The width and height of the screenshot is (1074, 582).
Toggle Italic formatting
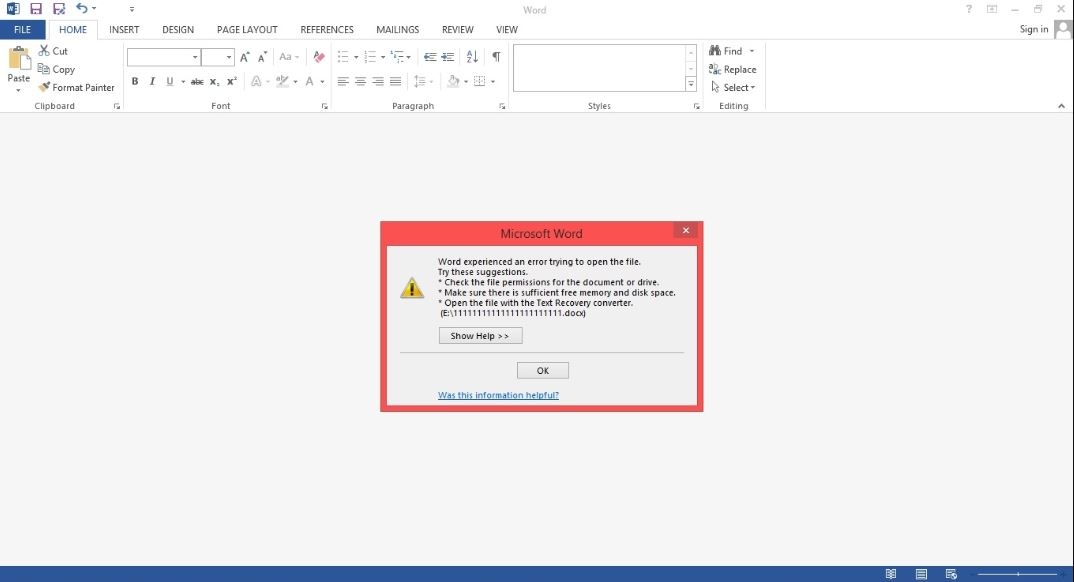tap(152, 81)
